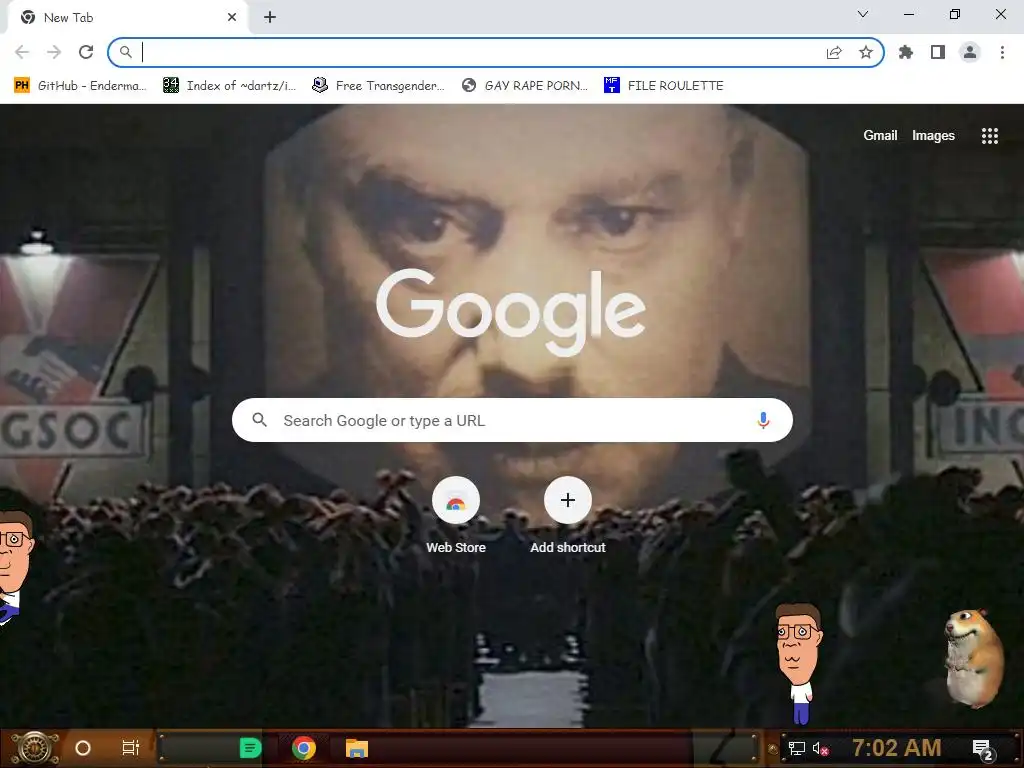1024x768 pixels.
Task: Reload the current page
Action: click(x=86, y=52)
